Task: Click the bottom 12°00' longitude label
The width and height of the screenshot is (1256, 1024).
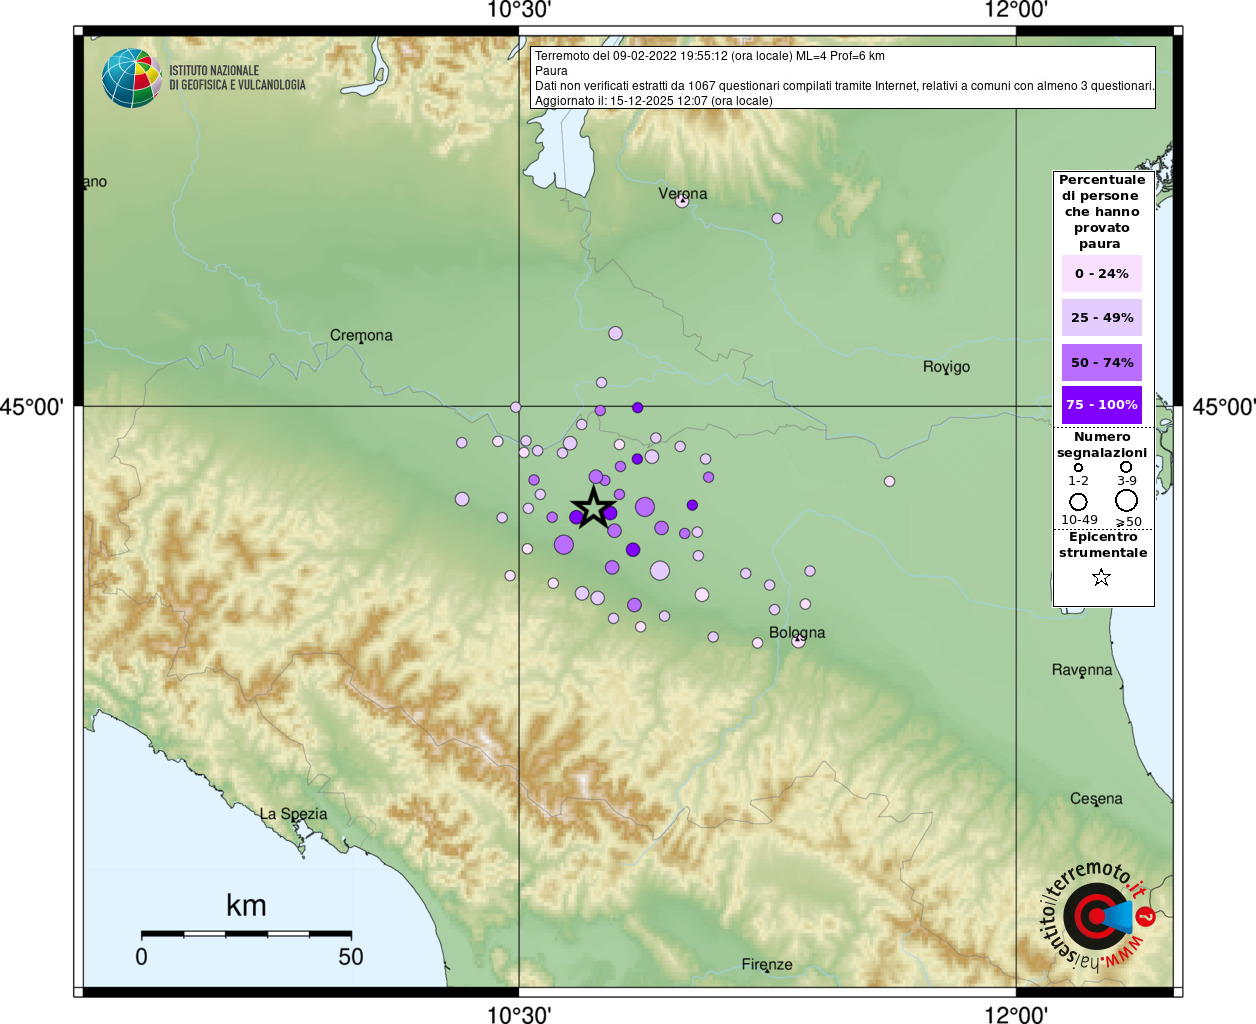Action: click(1016, 1014)
